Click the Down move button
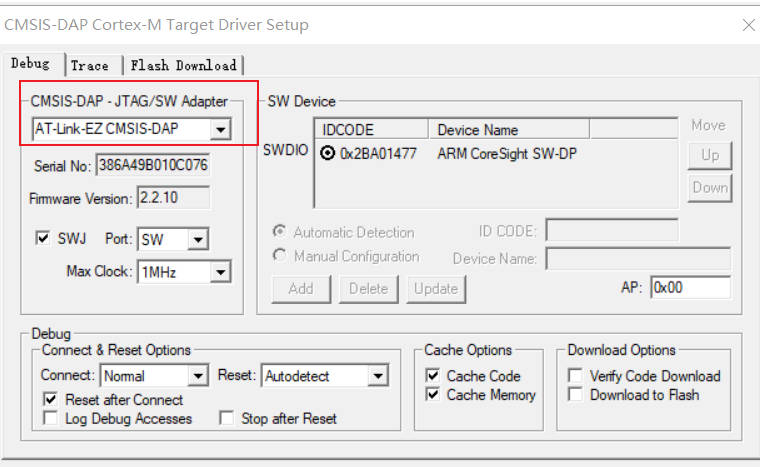 pyautogui.click(x=710, y=188)
